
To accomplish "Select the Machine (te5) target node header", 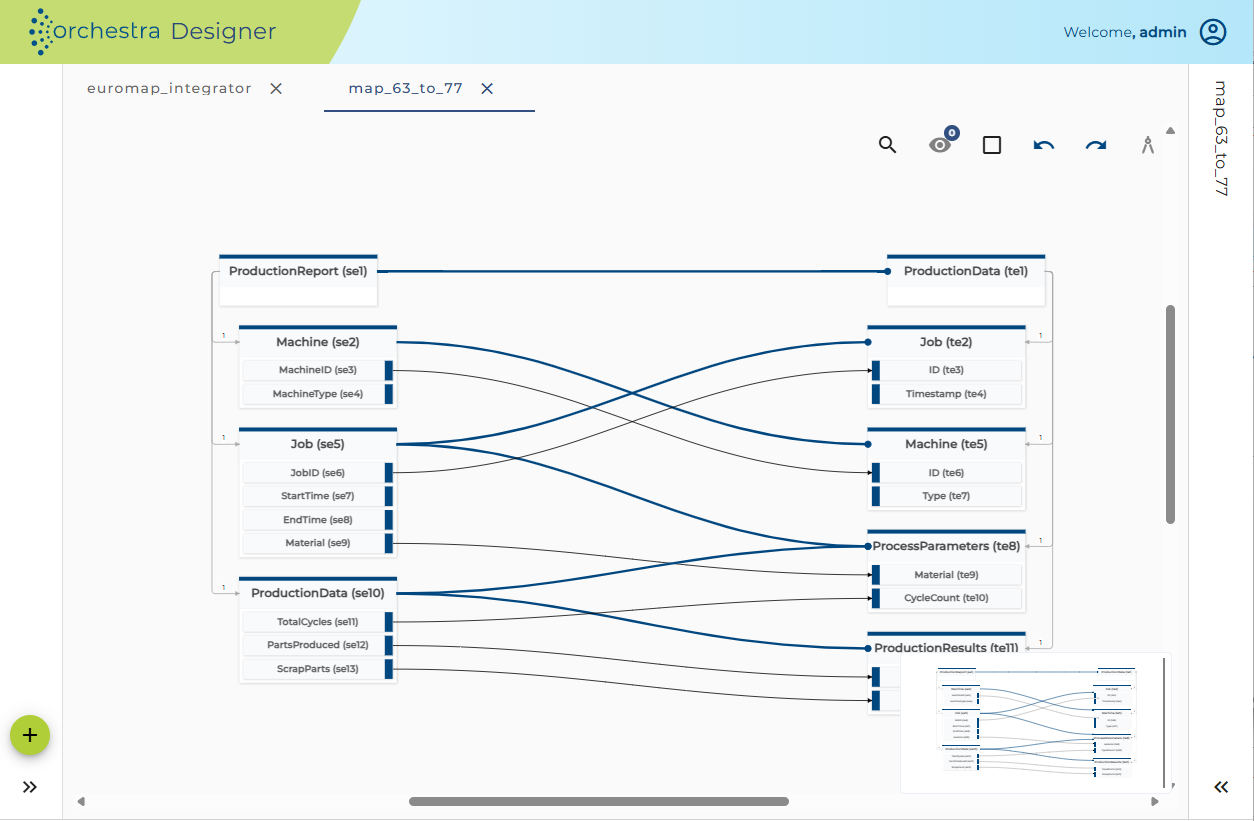I will (x=946, y=444).
